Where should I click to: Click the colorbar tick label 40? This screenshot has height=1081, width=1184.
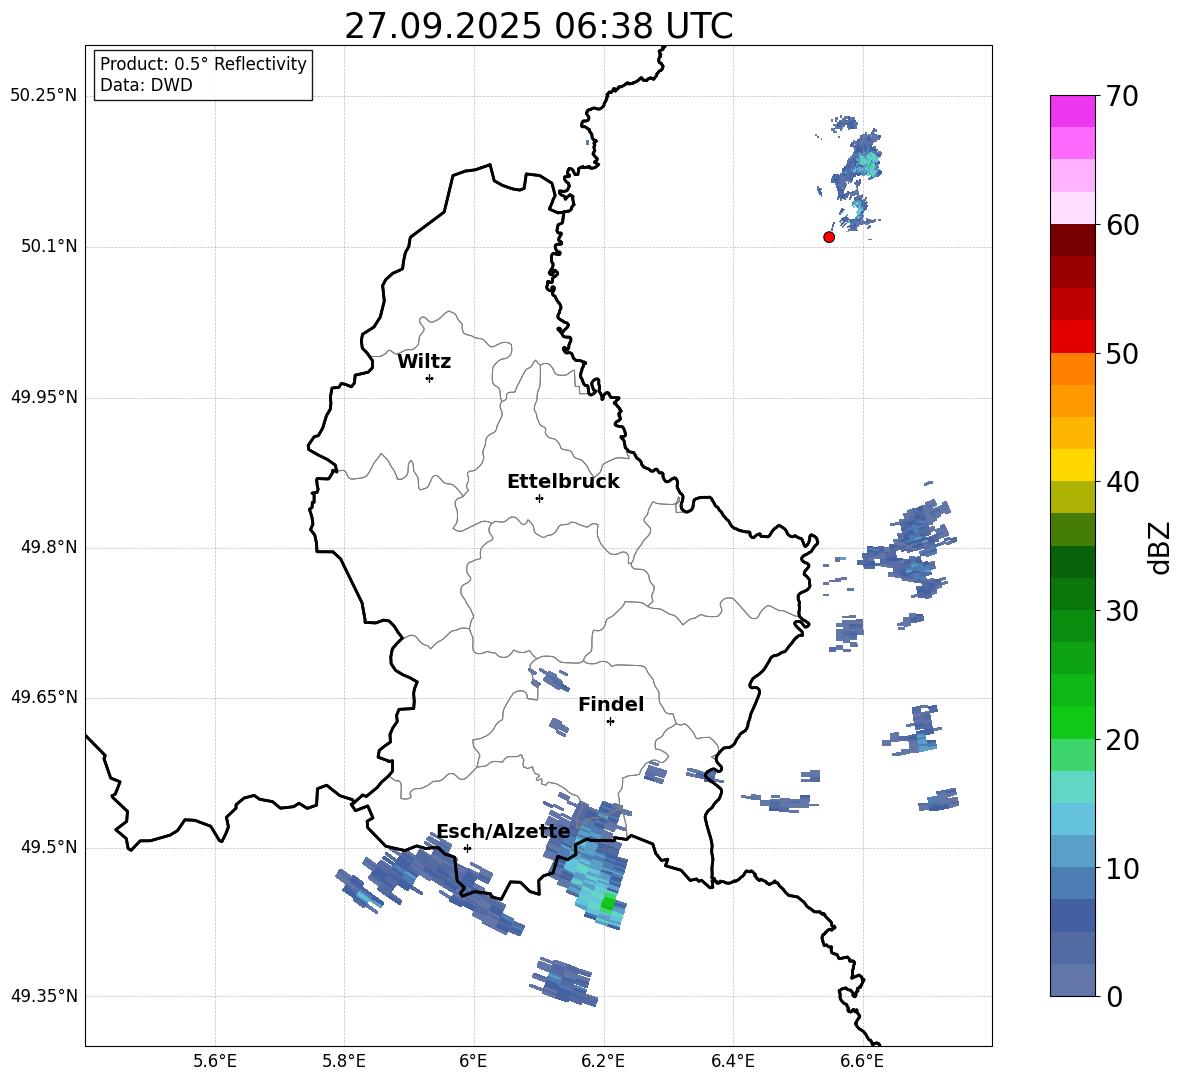pyautogui.click(x=1123, y=482)
